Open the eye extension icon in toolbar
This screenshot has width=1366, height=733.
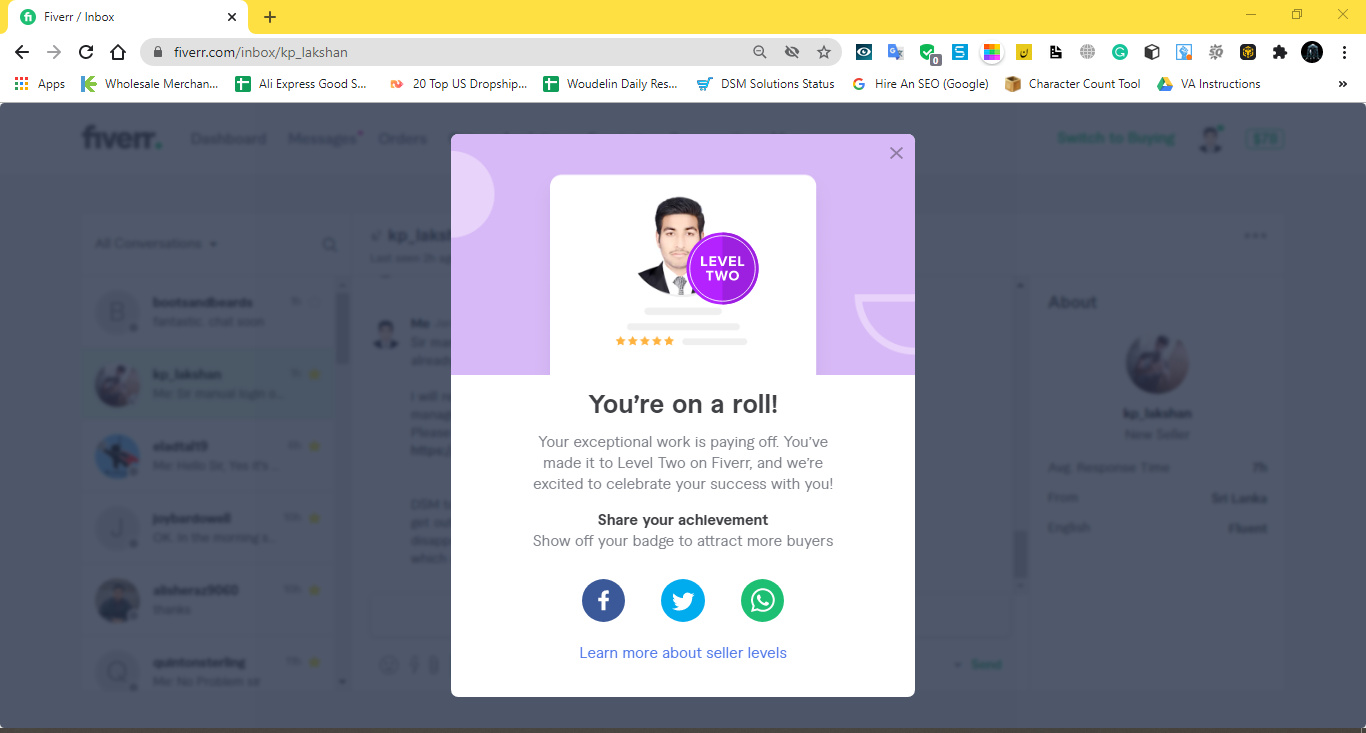click(x=864, y=52)
